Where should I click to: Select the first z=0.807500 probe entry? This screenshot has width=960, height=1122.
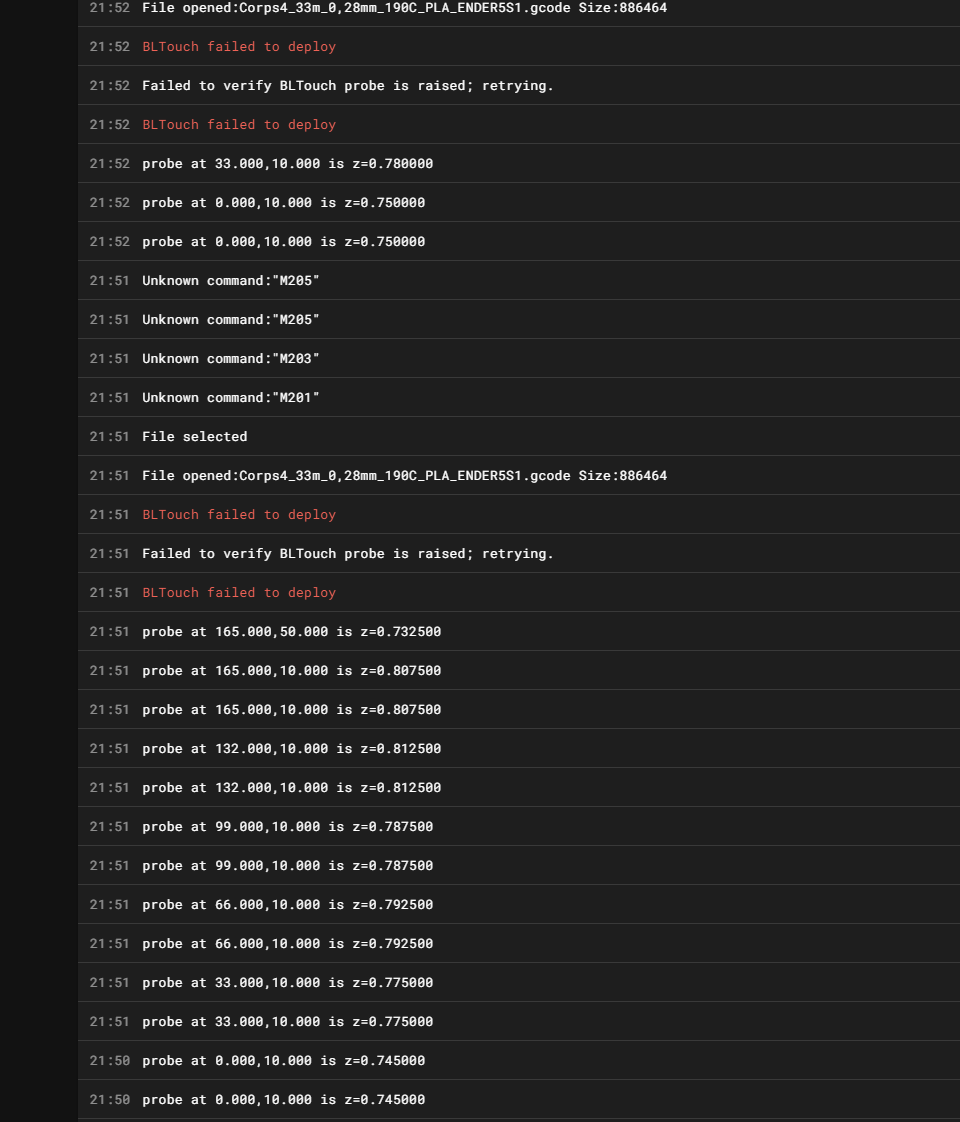(291, 671)
